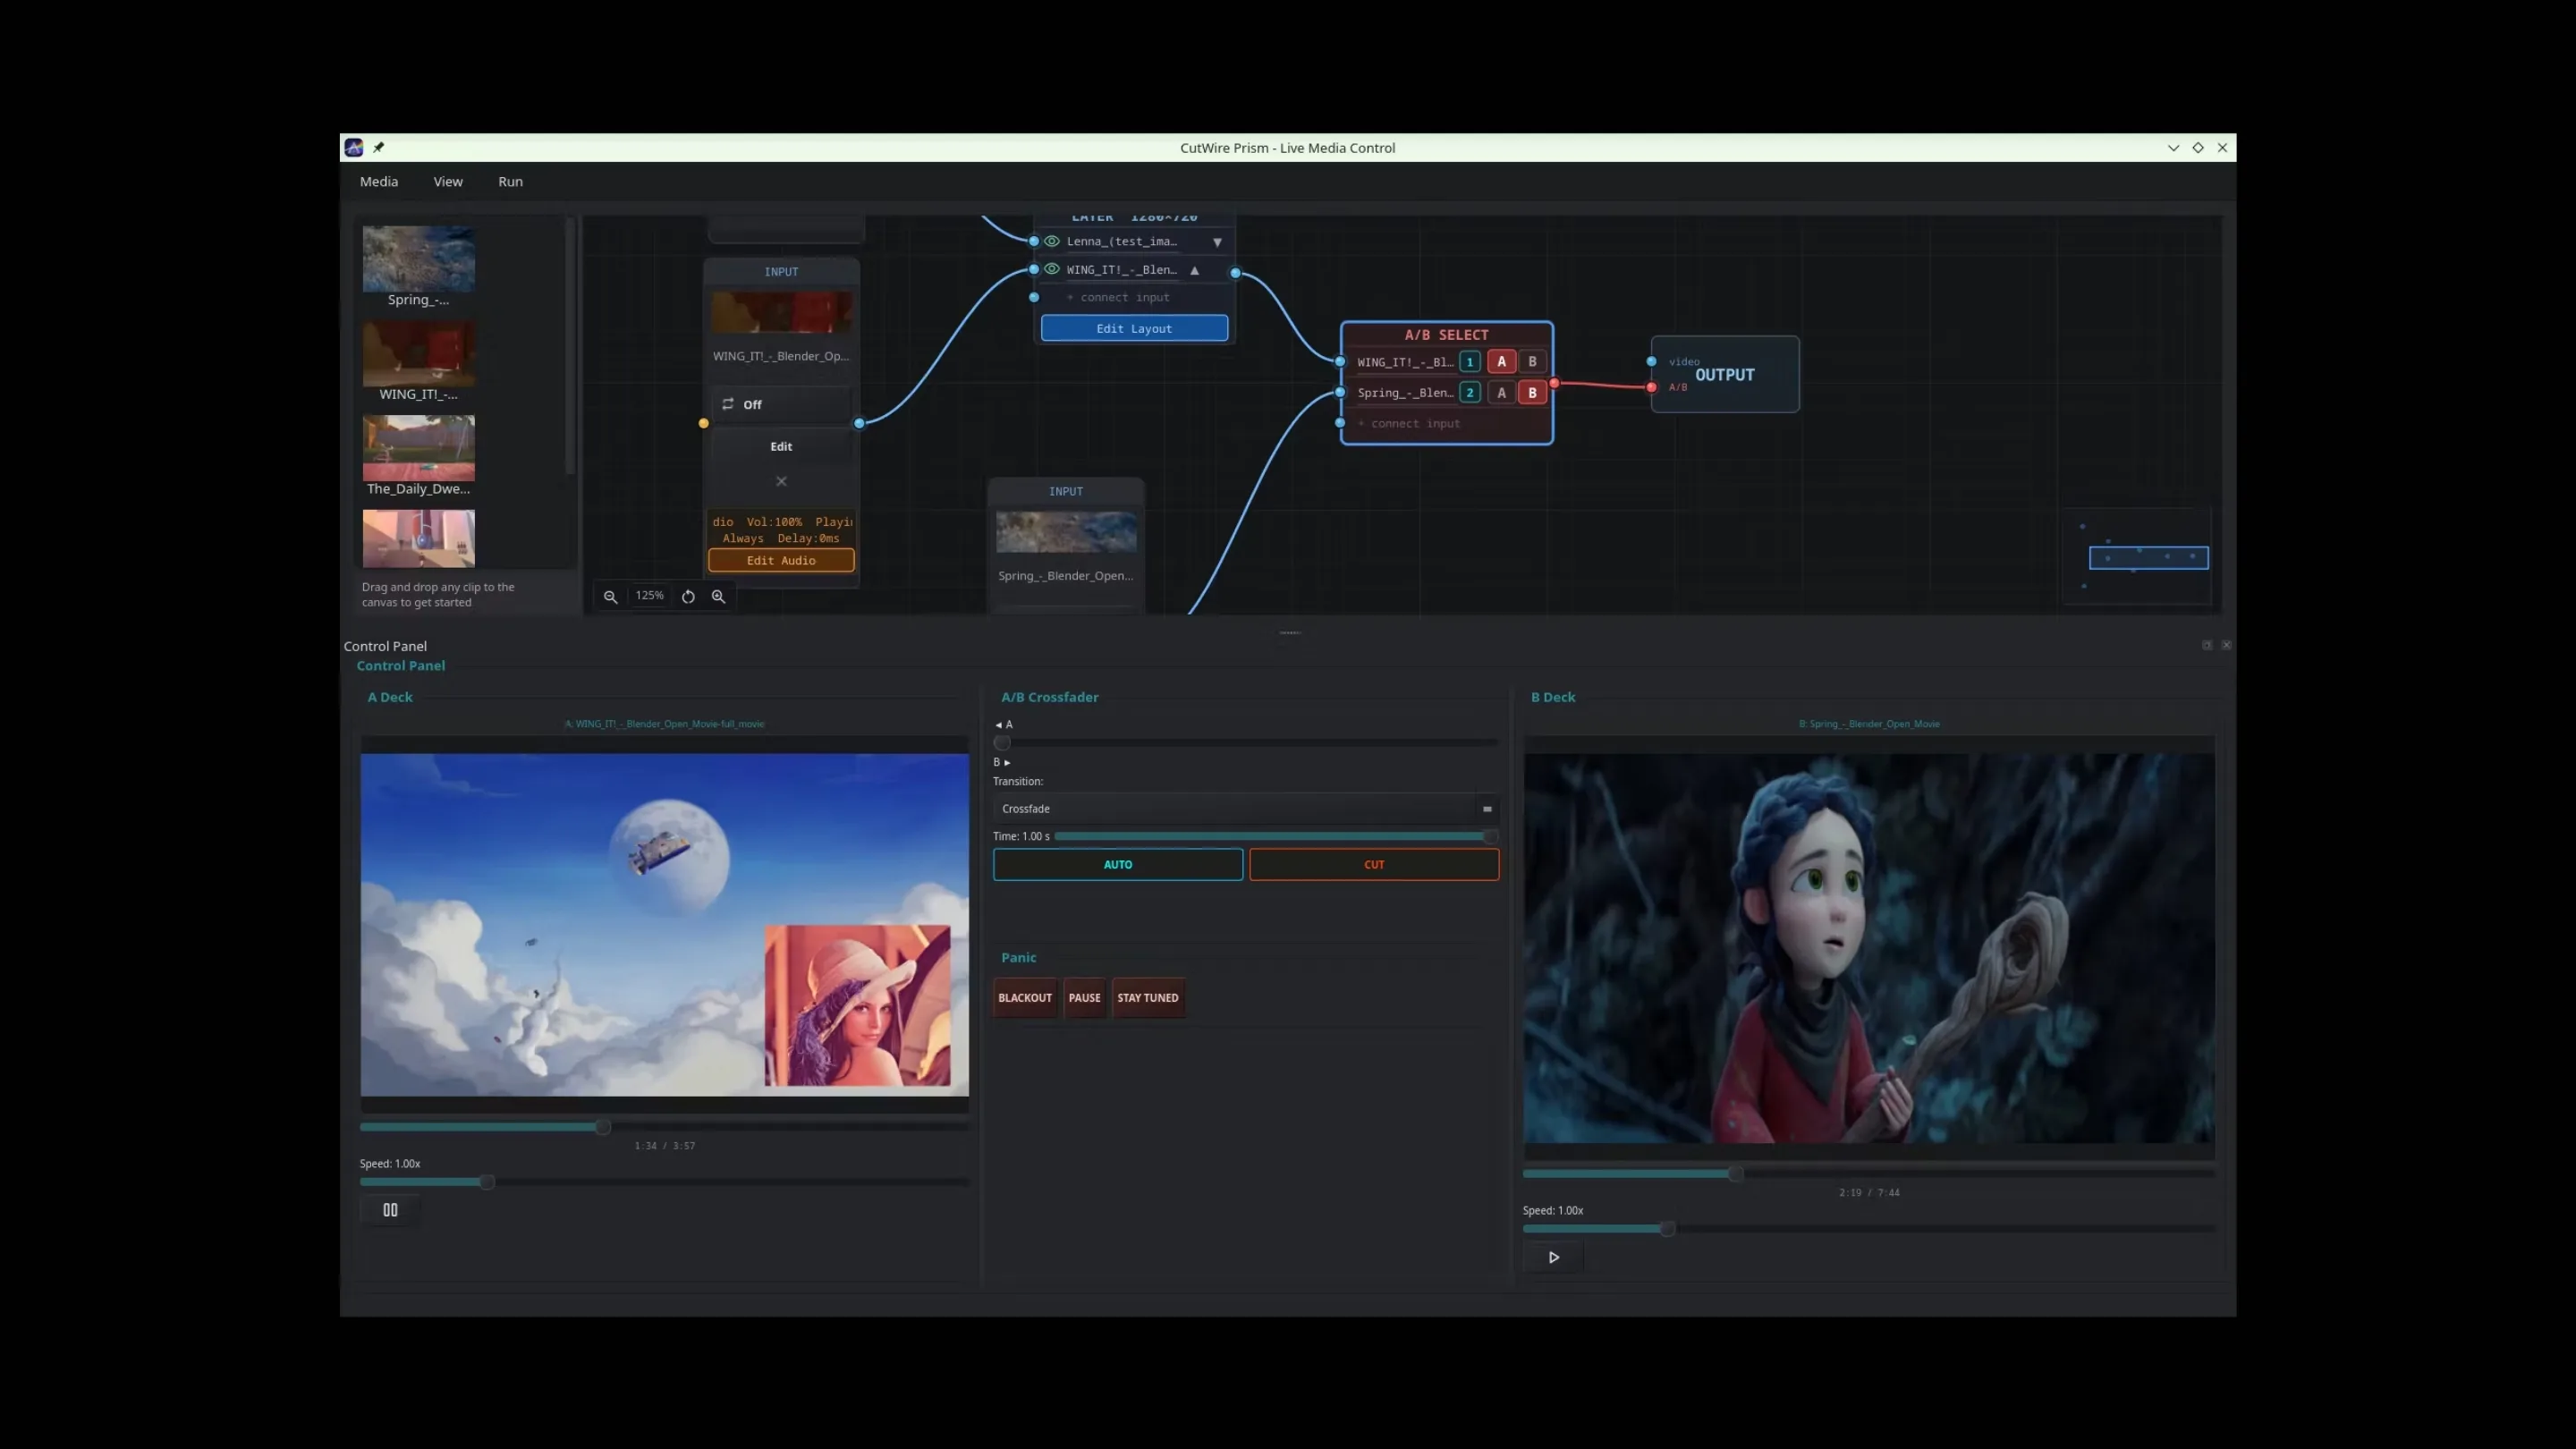The image size is (2576, 1449).
Task: Click the pin window icon in titlebar
Action: tap(379, 148)
